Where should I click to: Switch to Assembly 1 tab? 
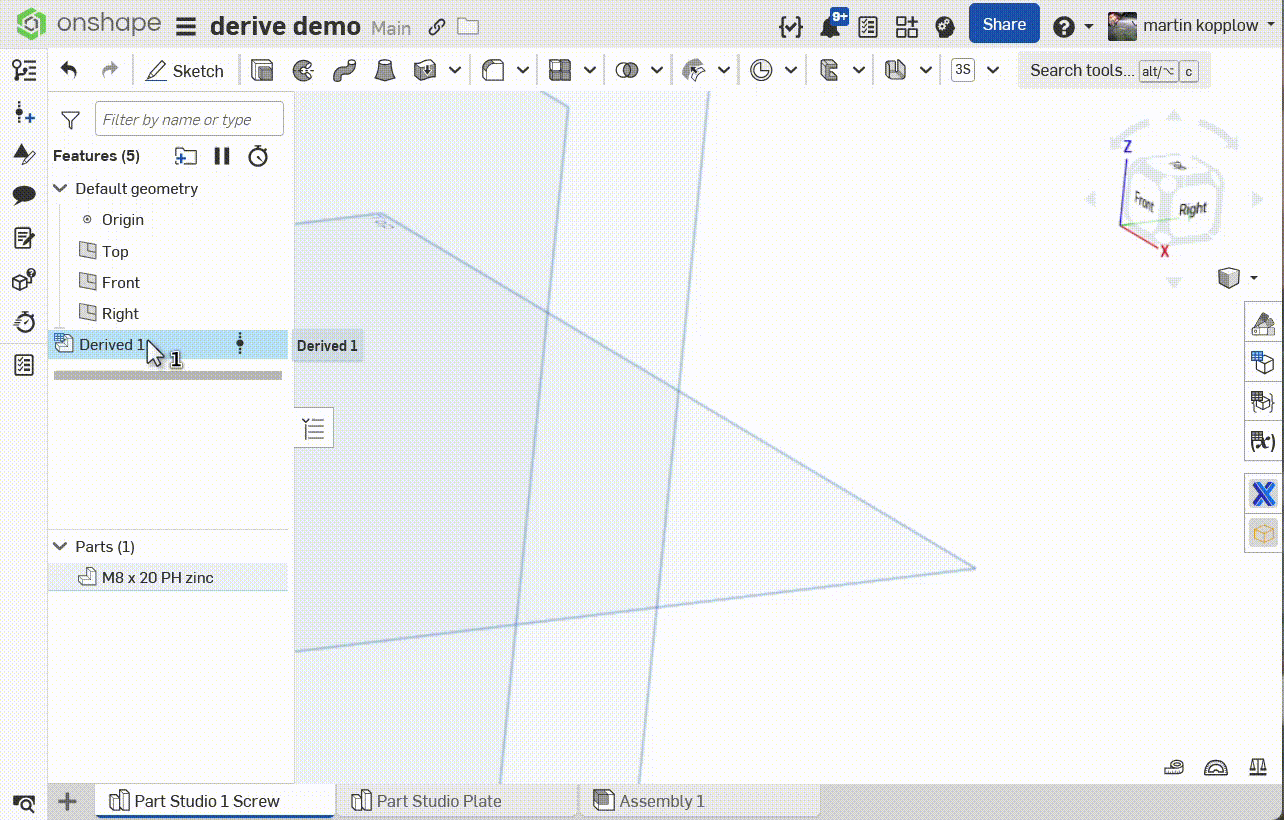click(x=700, y=800)
